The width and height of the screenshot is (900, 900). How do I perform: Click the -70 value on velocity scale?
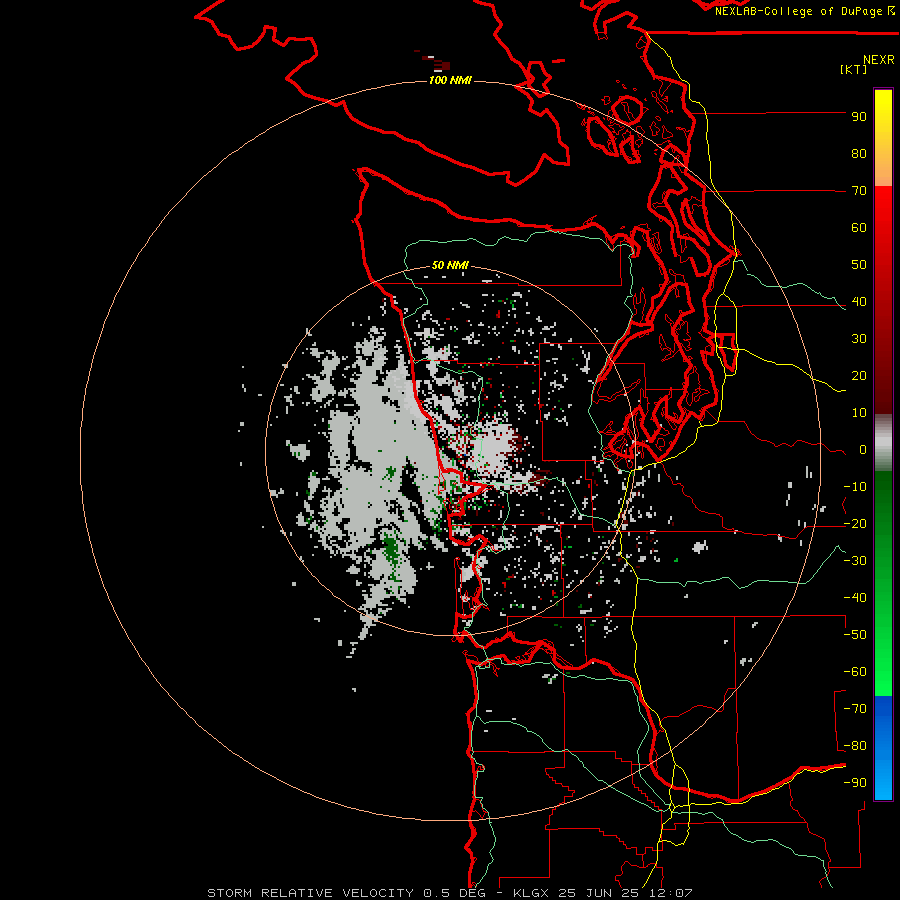pyautogui.click(x=855, y=709)
